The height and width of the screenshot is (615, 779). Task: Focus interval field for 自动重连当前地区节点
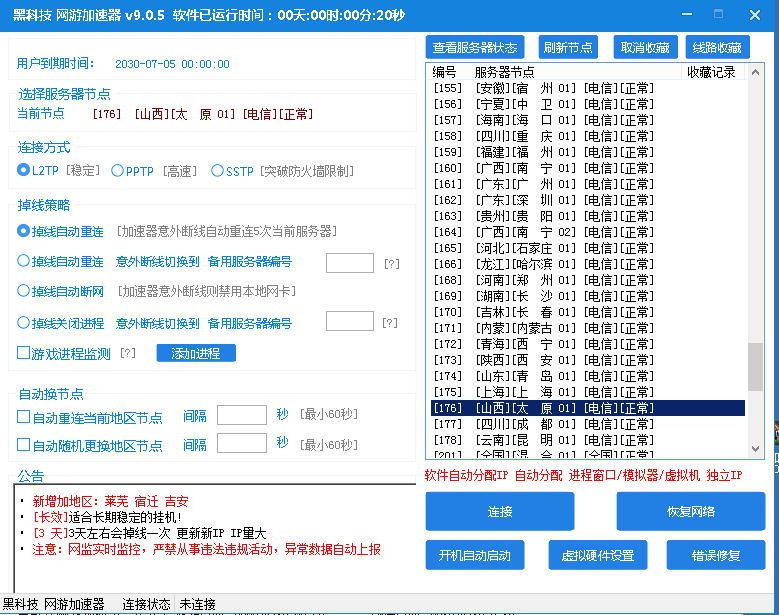coord(242,415)
